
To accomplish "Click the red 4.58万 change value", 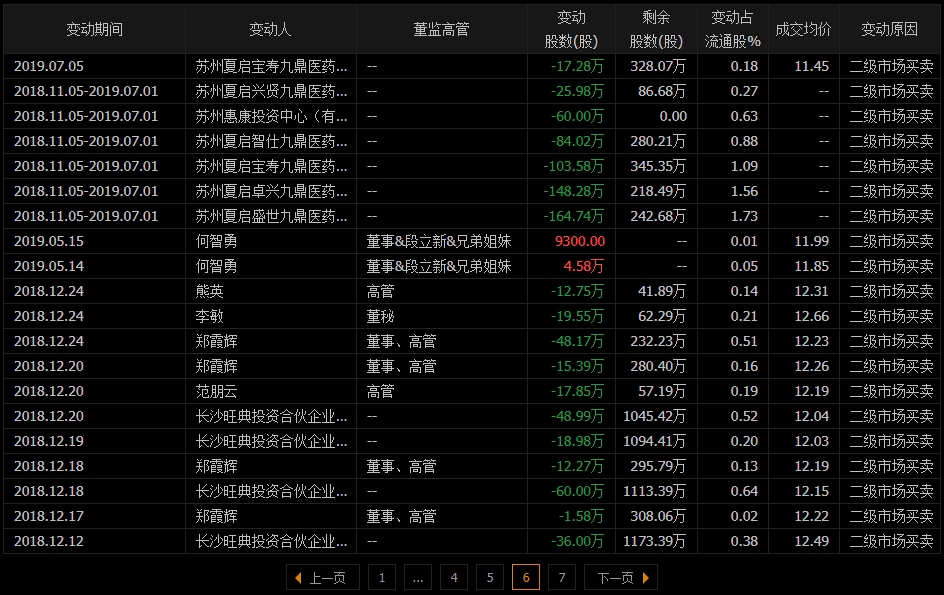I will pyautogui.click(x=583, y=266).
